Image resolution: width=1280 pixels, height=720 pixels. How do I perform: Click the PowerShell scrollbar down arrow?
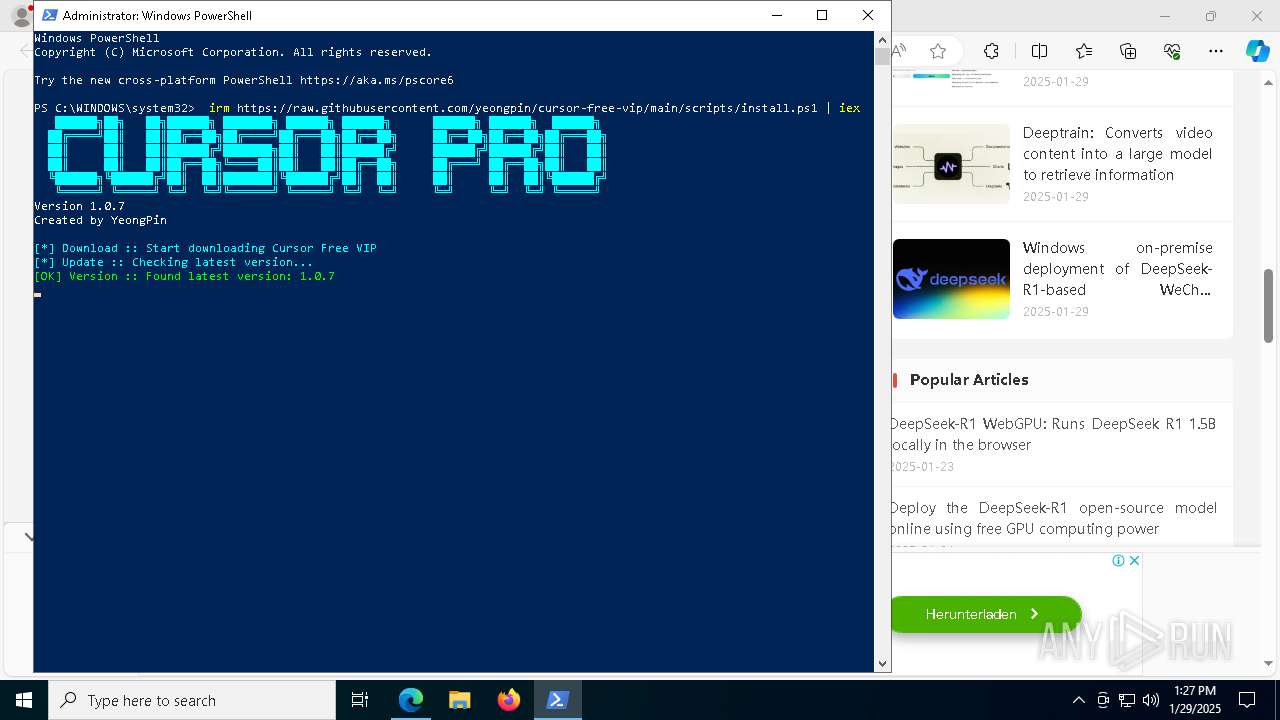(882, 663)
